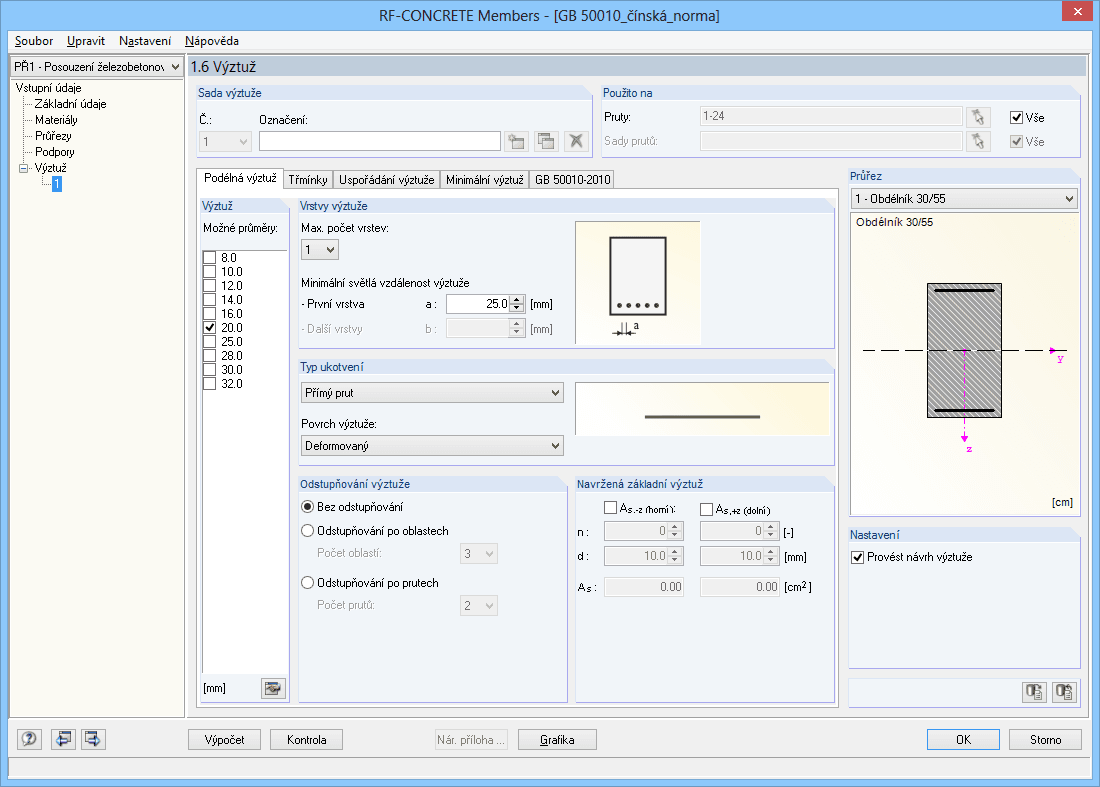Open the Upravit menu
Image resolution: width=1100 pixels, height=787 pixels.
click(x=86, y=41)
